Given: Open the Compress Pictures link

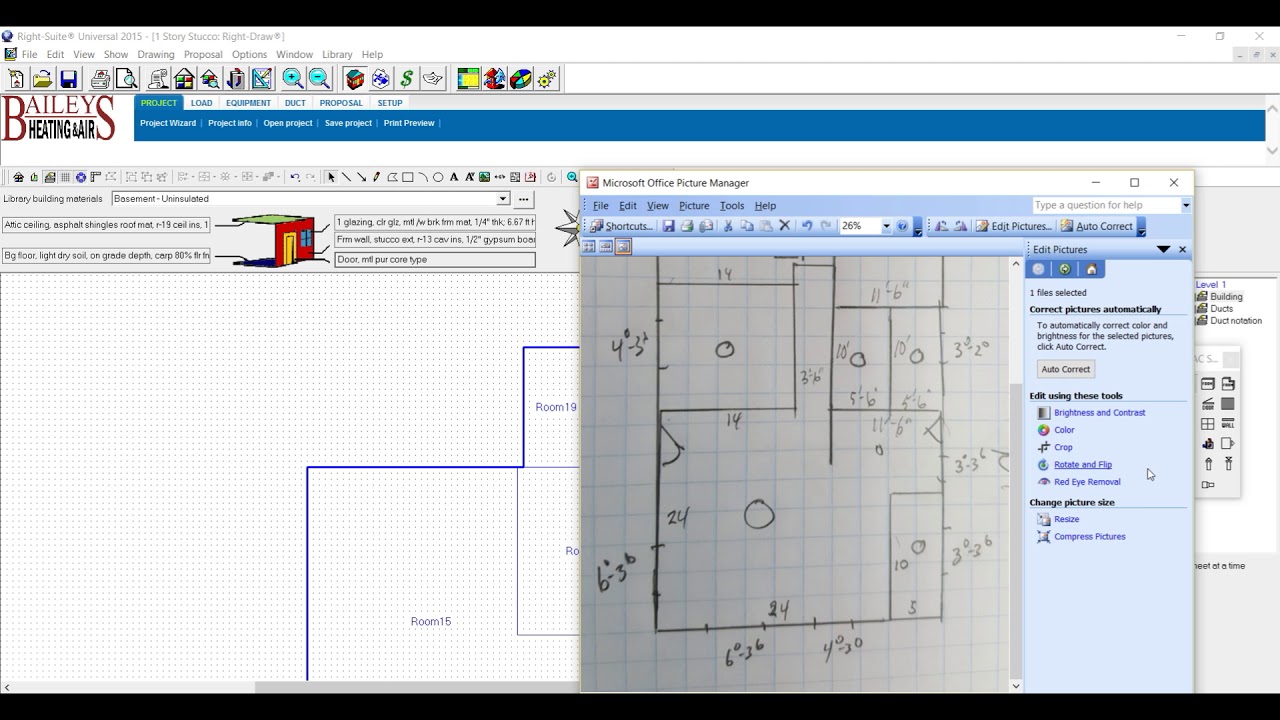Looking at the screenshot, I should pyautogui.click(x=1089, y=536).
